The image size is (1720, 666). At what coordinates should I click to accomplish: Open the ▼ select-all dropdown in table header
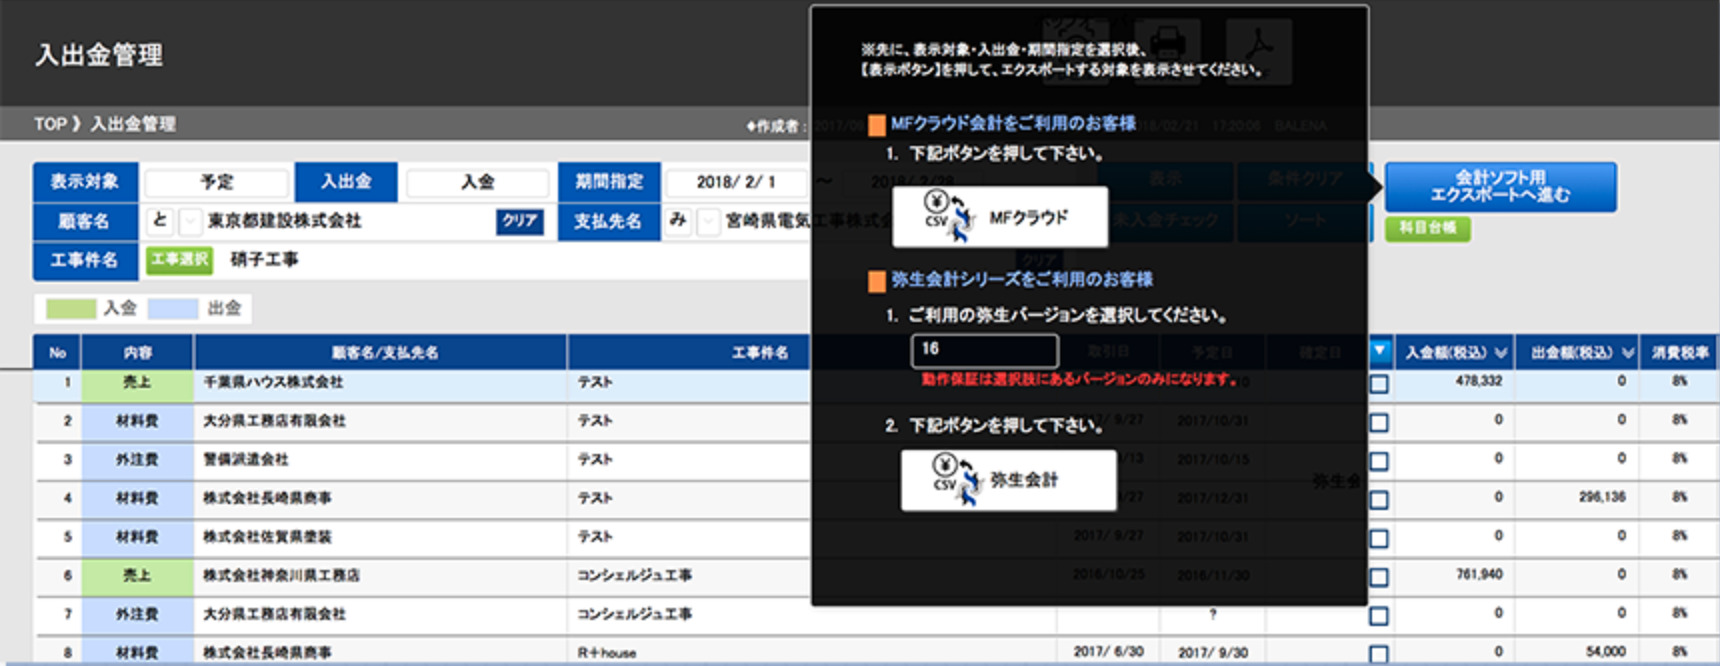pyautogui.click(x=1380, y=351)
